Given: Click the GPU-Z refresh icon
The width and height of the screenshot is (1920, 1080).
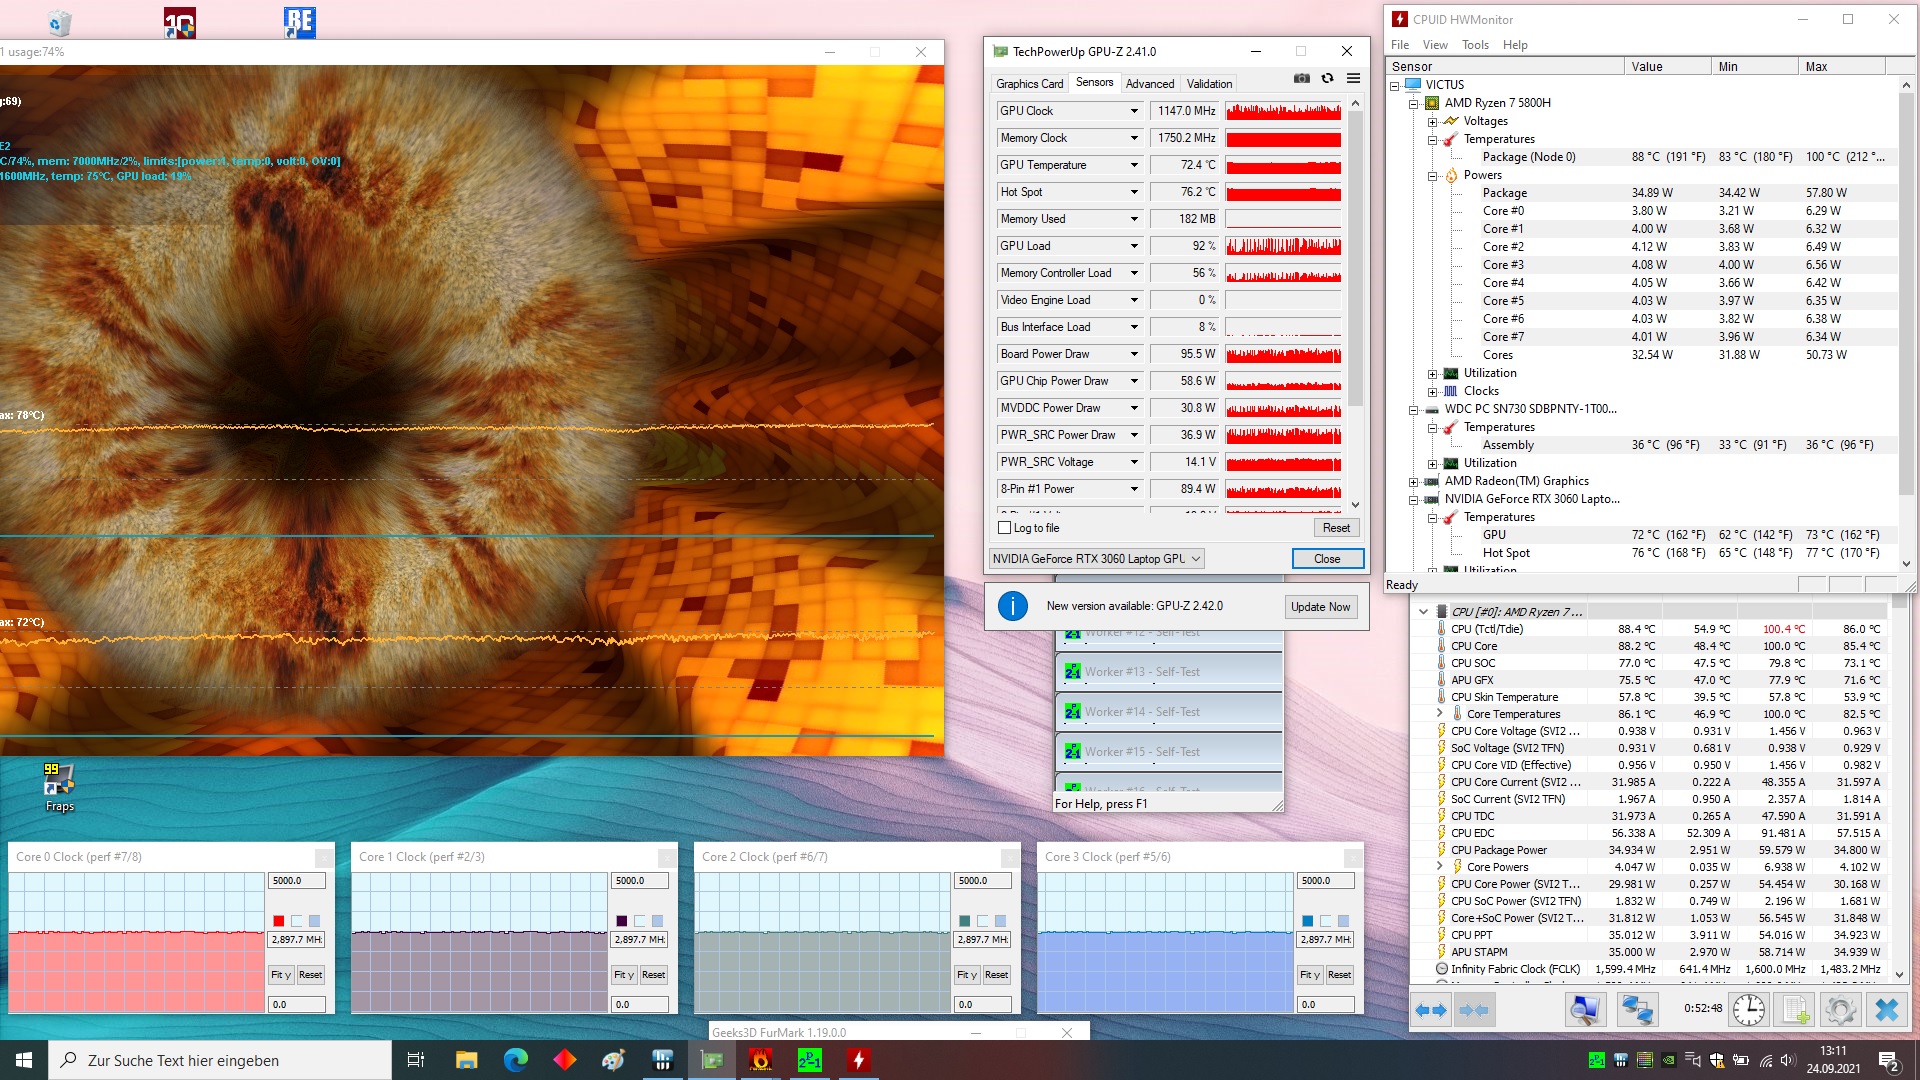Looking at the screenshot, I should pos(1327,79).
